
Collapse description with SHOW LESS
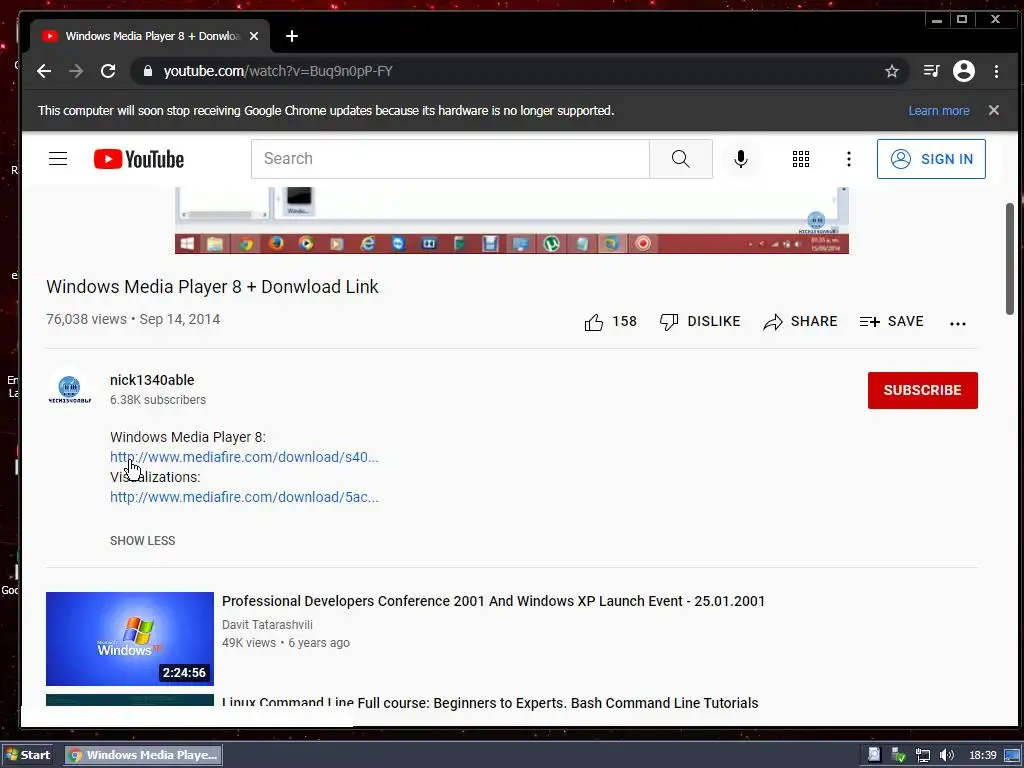pos(142,541)
